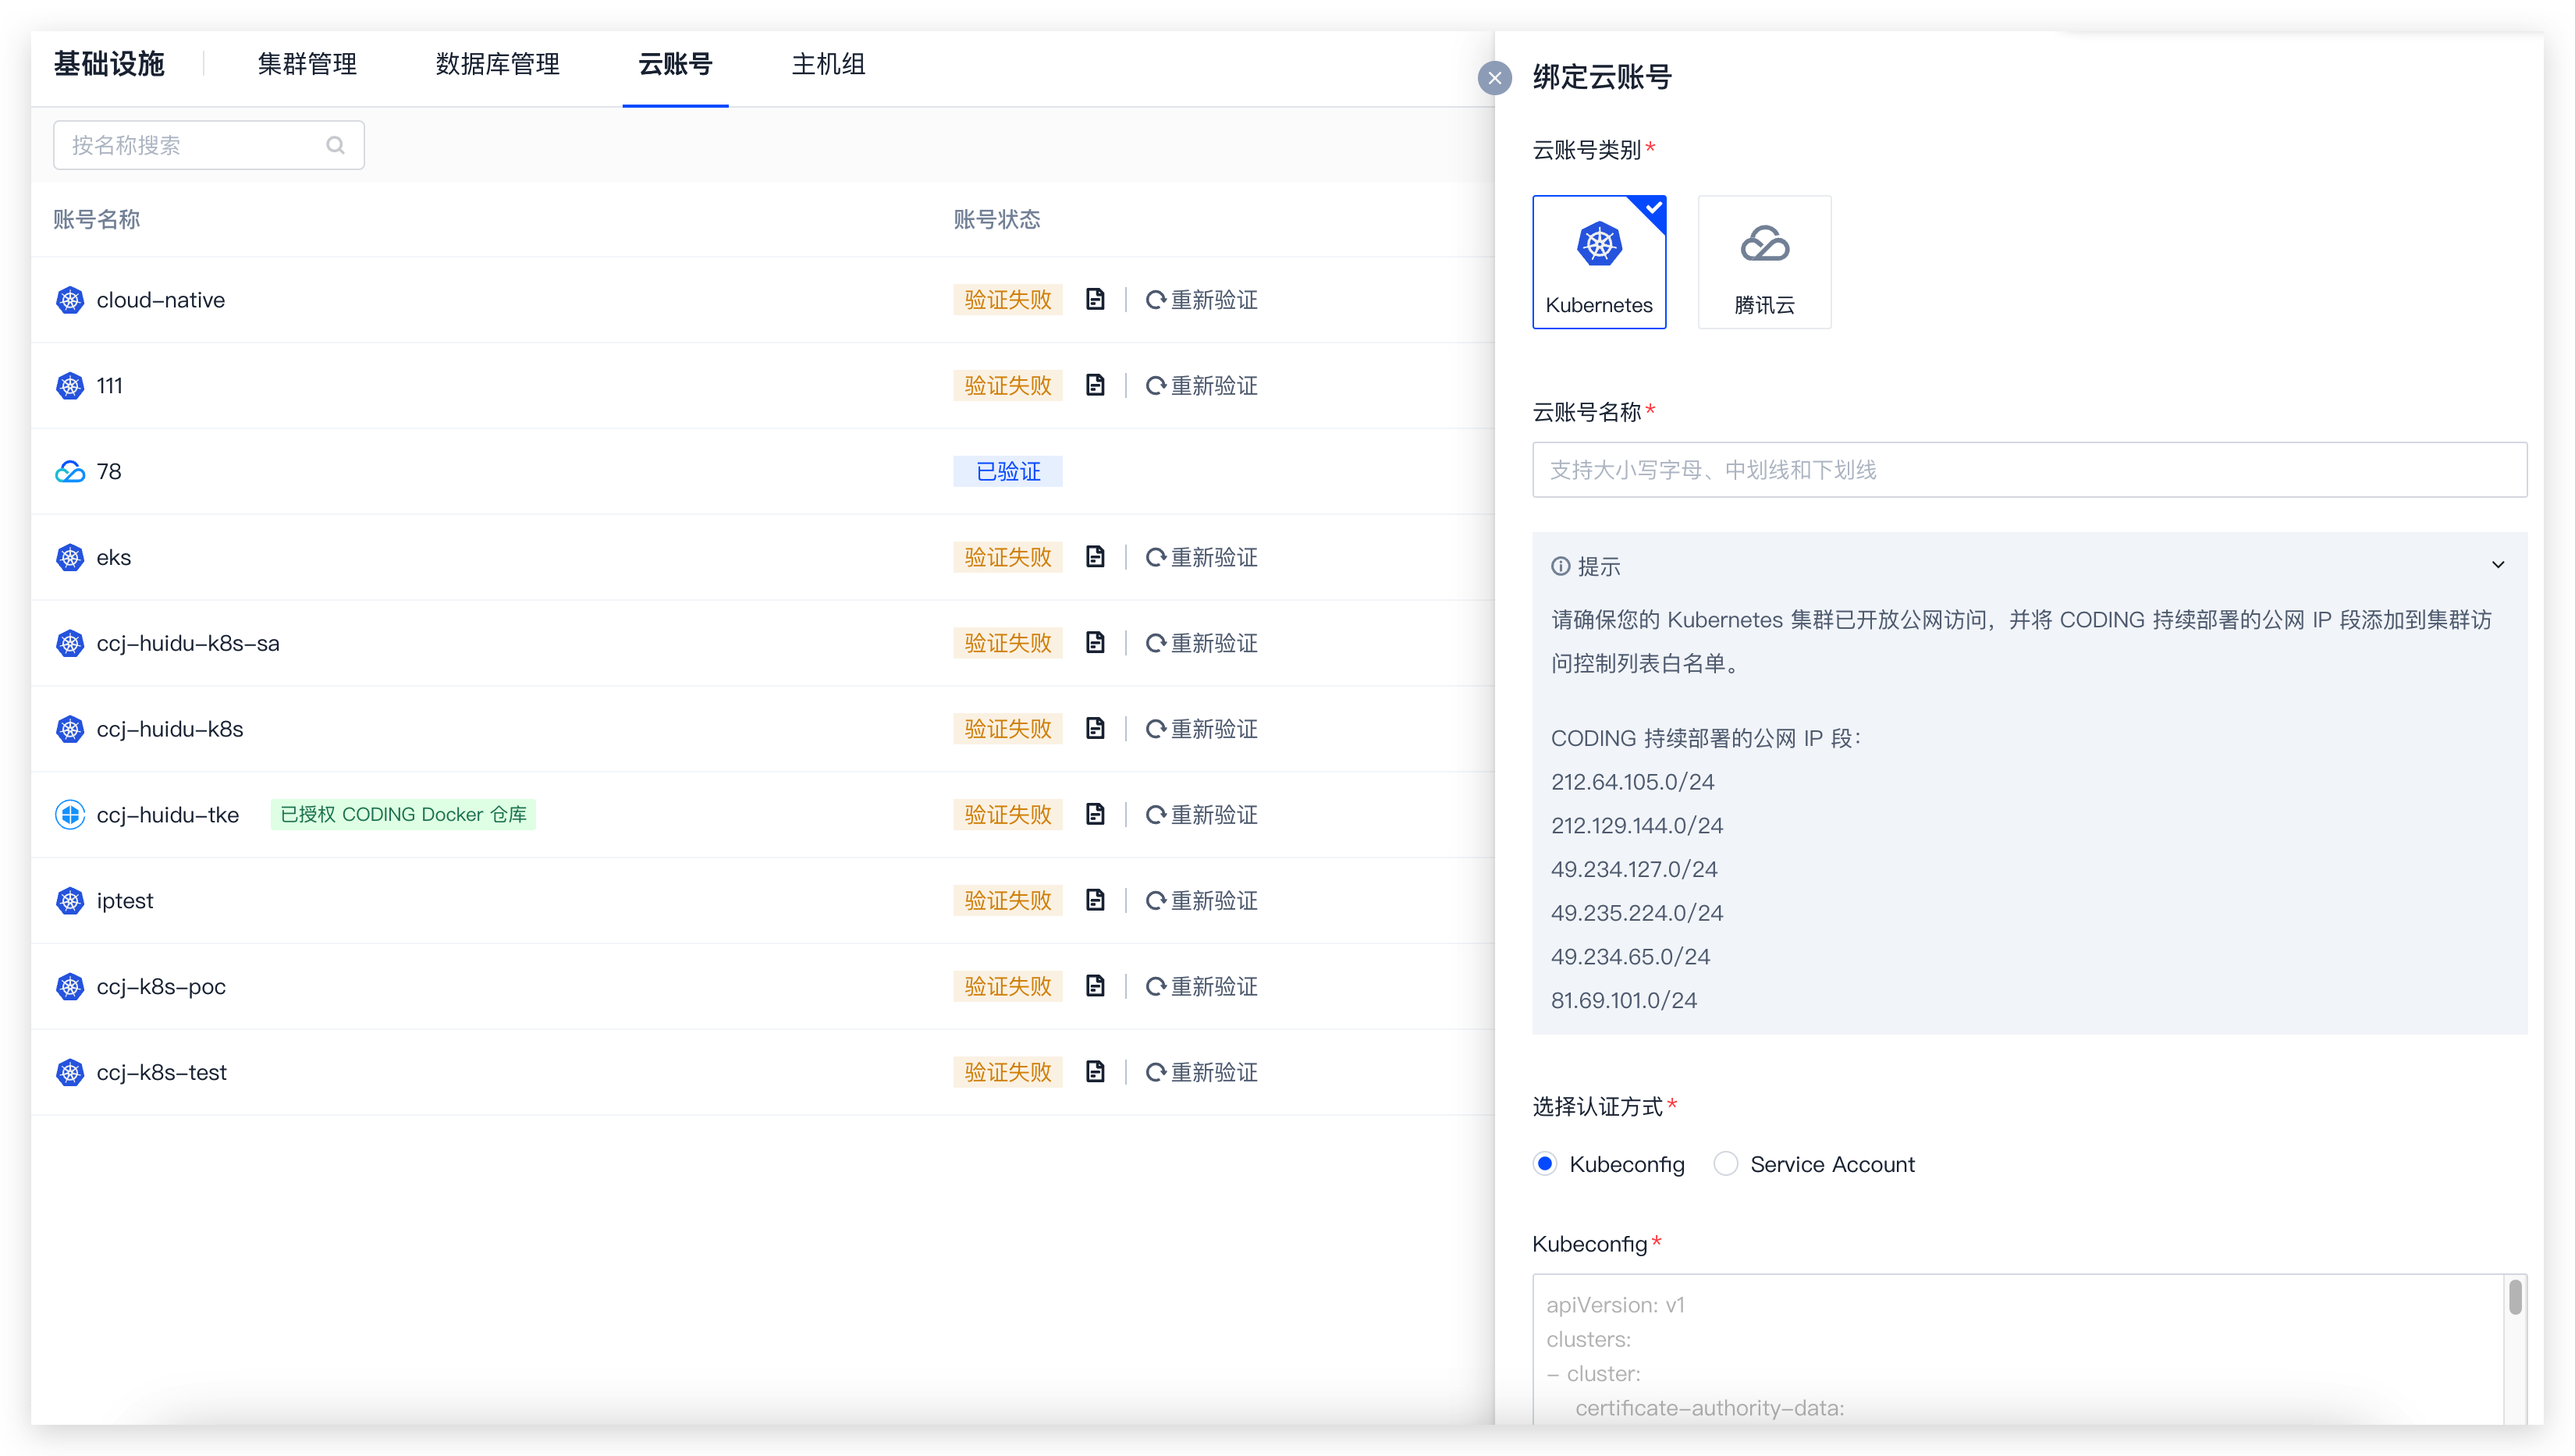Click the Tencent Cloud icon beside 78
This screenshot has width=2575, height=1456.
tap(70, 472)
